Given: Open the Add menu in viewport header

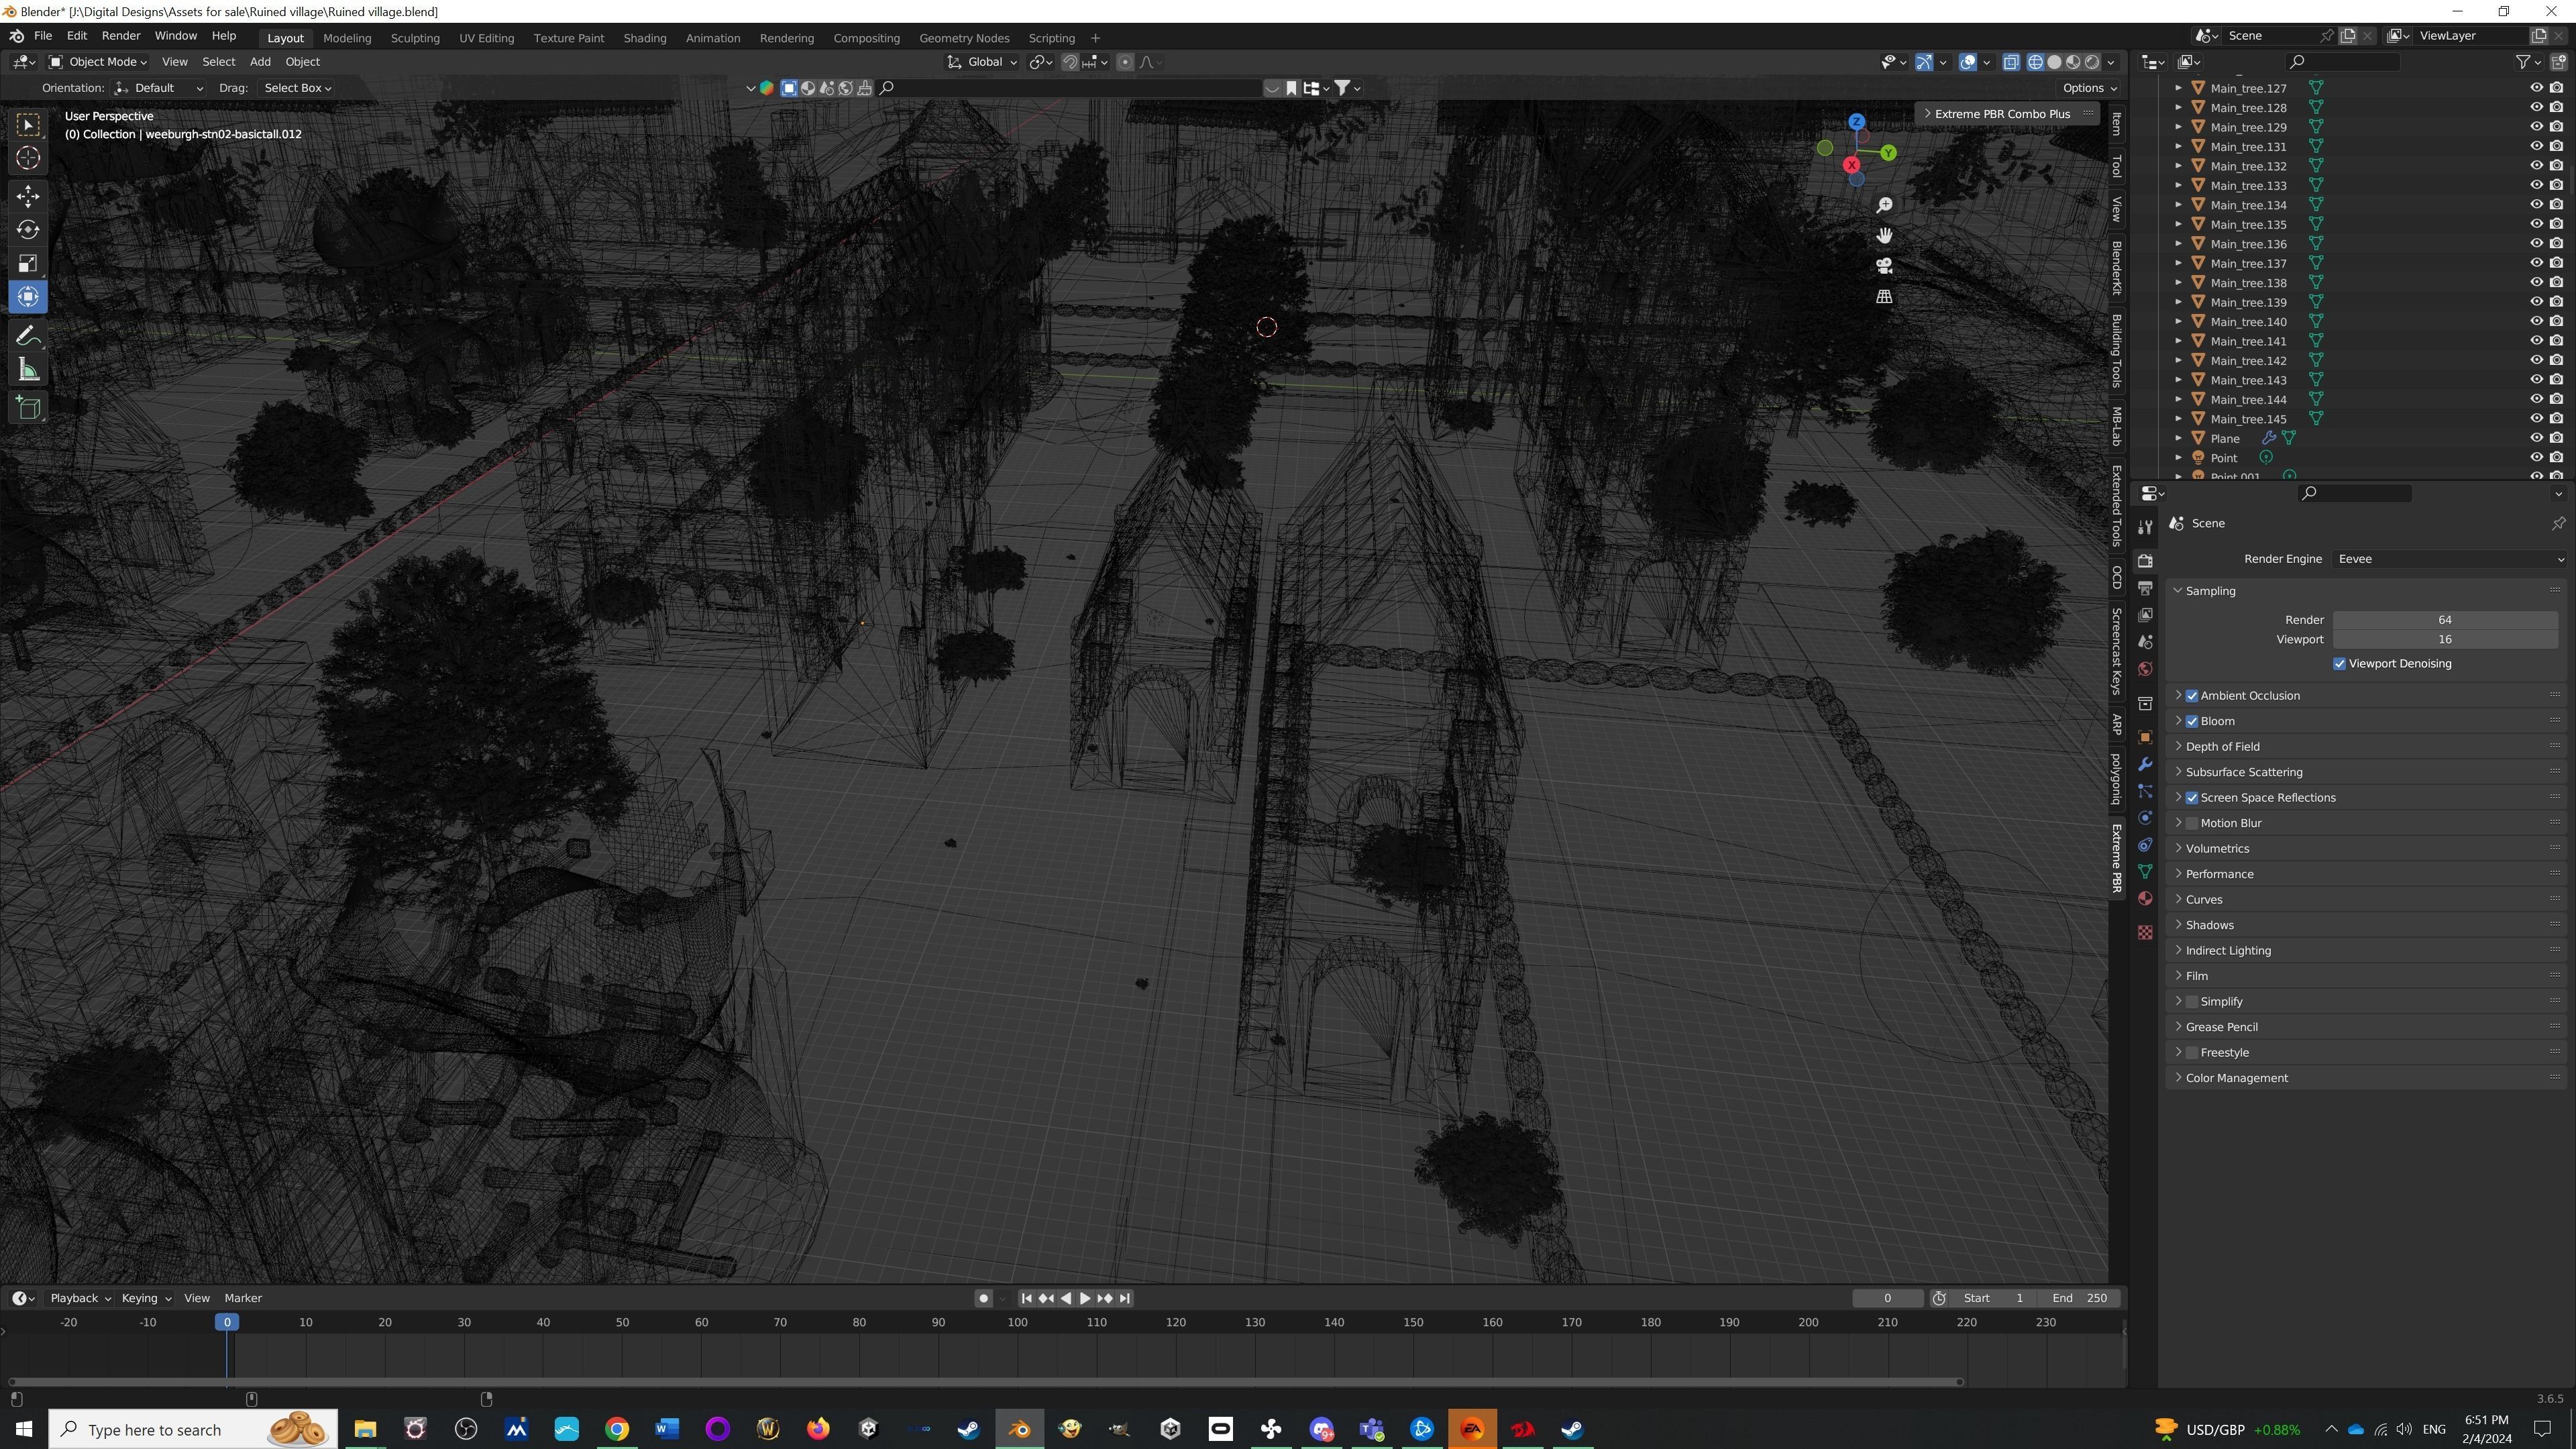Looking at the screenshot, I should point(260,62).
